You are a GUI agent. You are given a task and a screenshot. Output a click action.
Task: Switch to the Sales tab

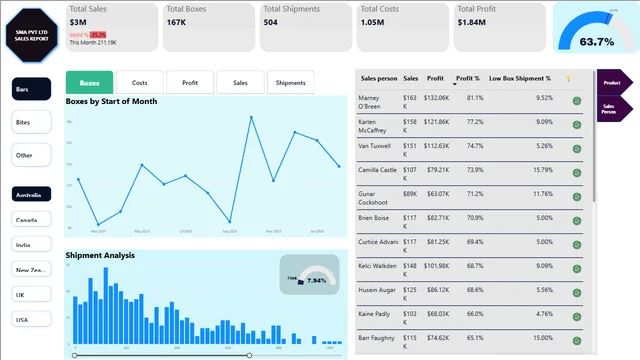[240, 82]
